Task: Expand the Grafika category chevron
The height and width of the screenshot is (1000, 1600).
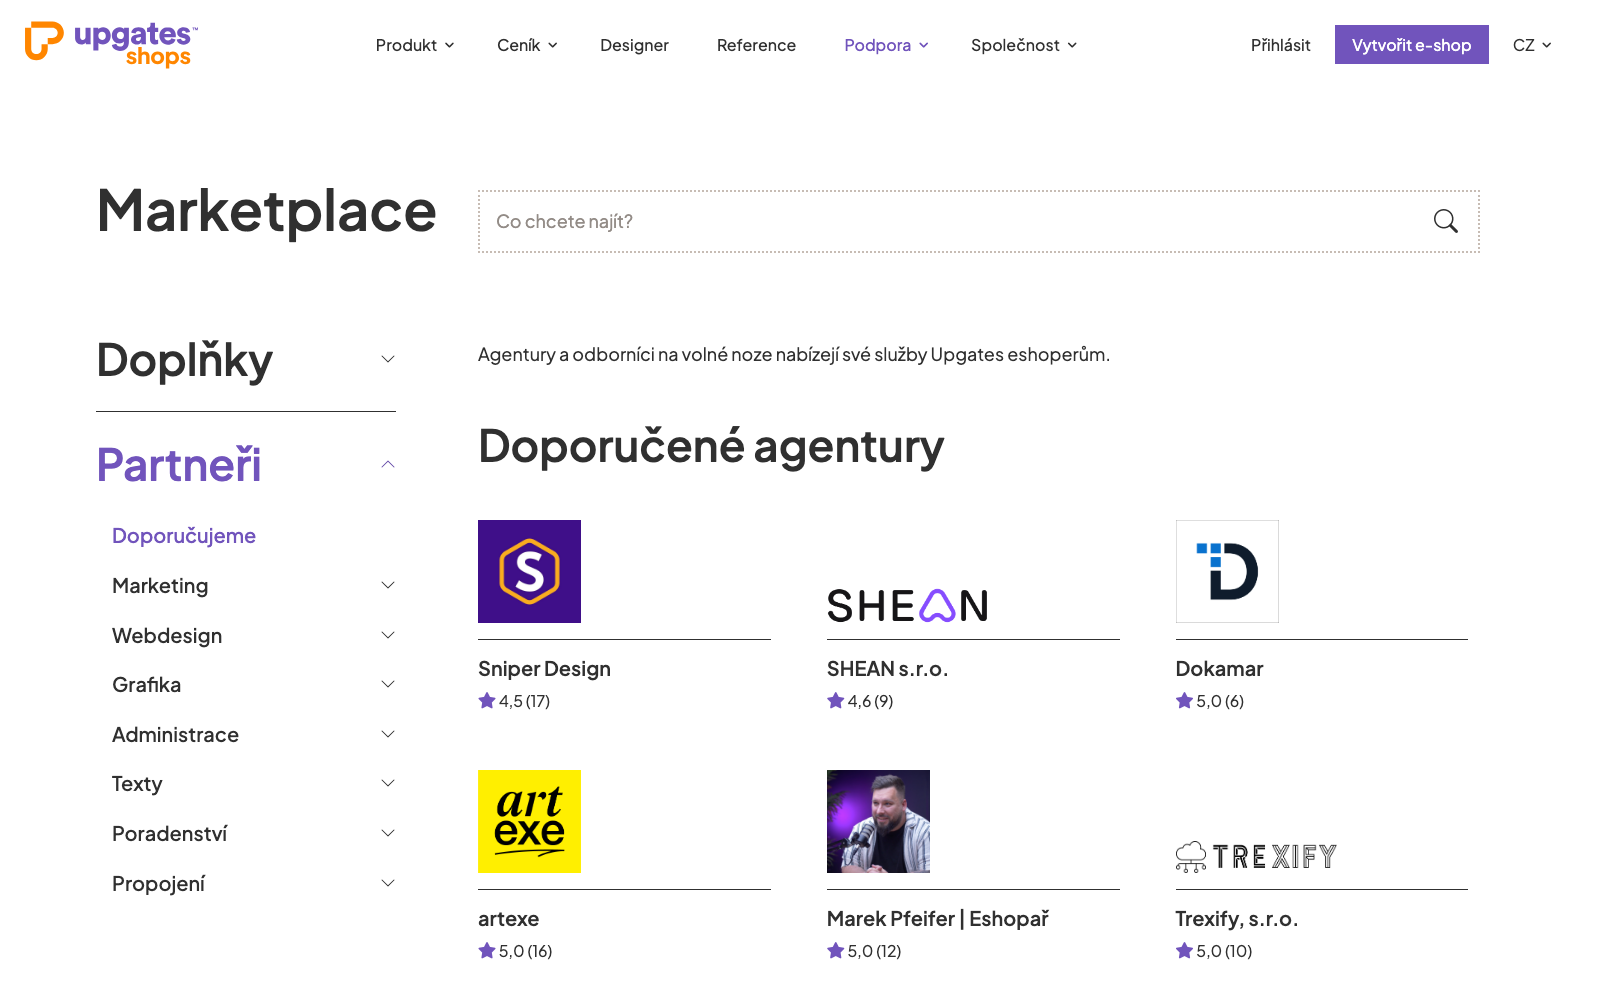Action: coord(388,684)
